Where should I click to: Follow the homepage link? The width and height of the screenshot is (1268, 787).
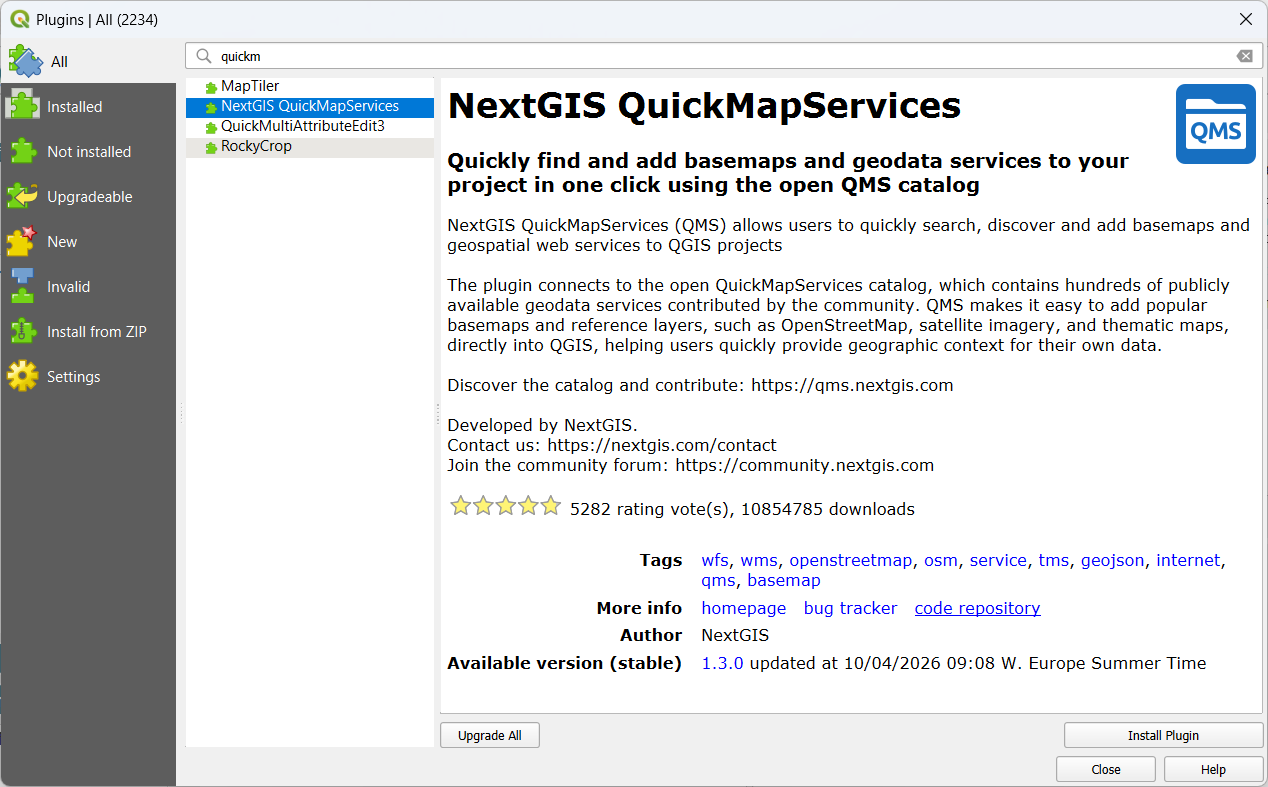click(743, 608)
